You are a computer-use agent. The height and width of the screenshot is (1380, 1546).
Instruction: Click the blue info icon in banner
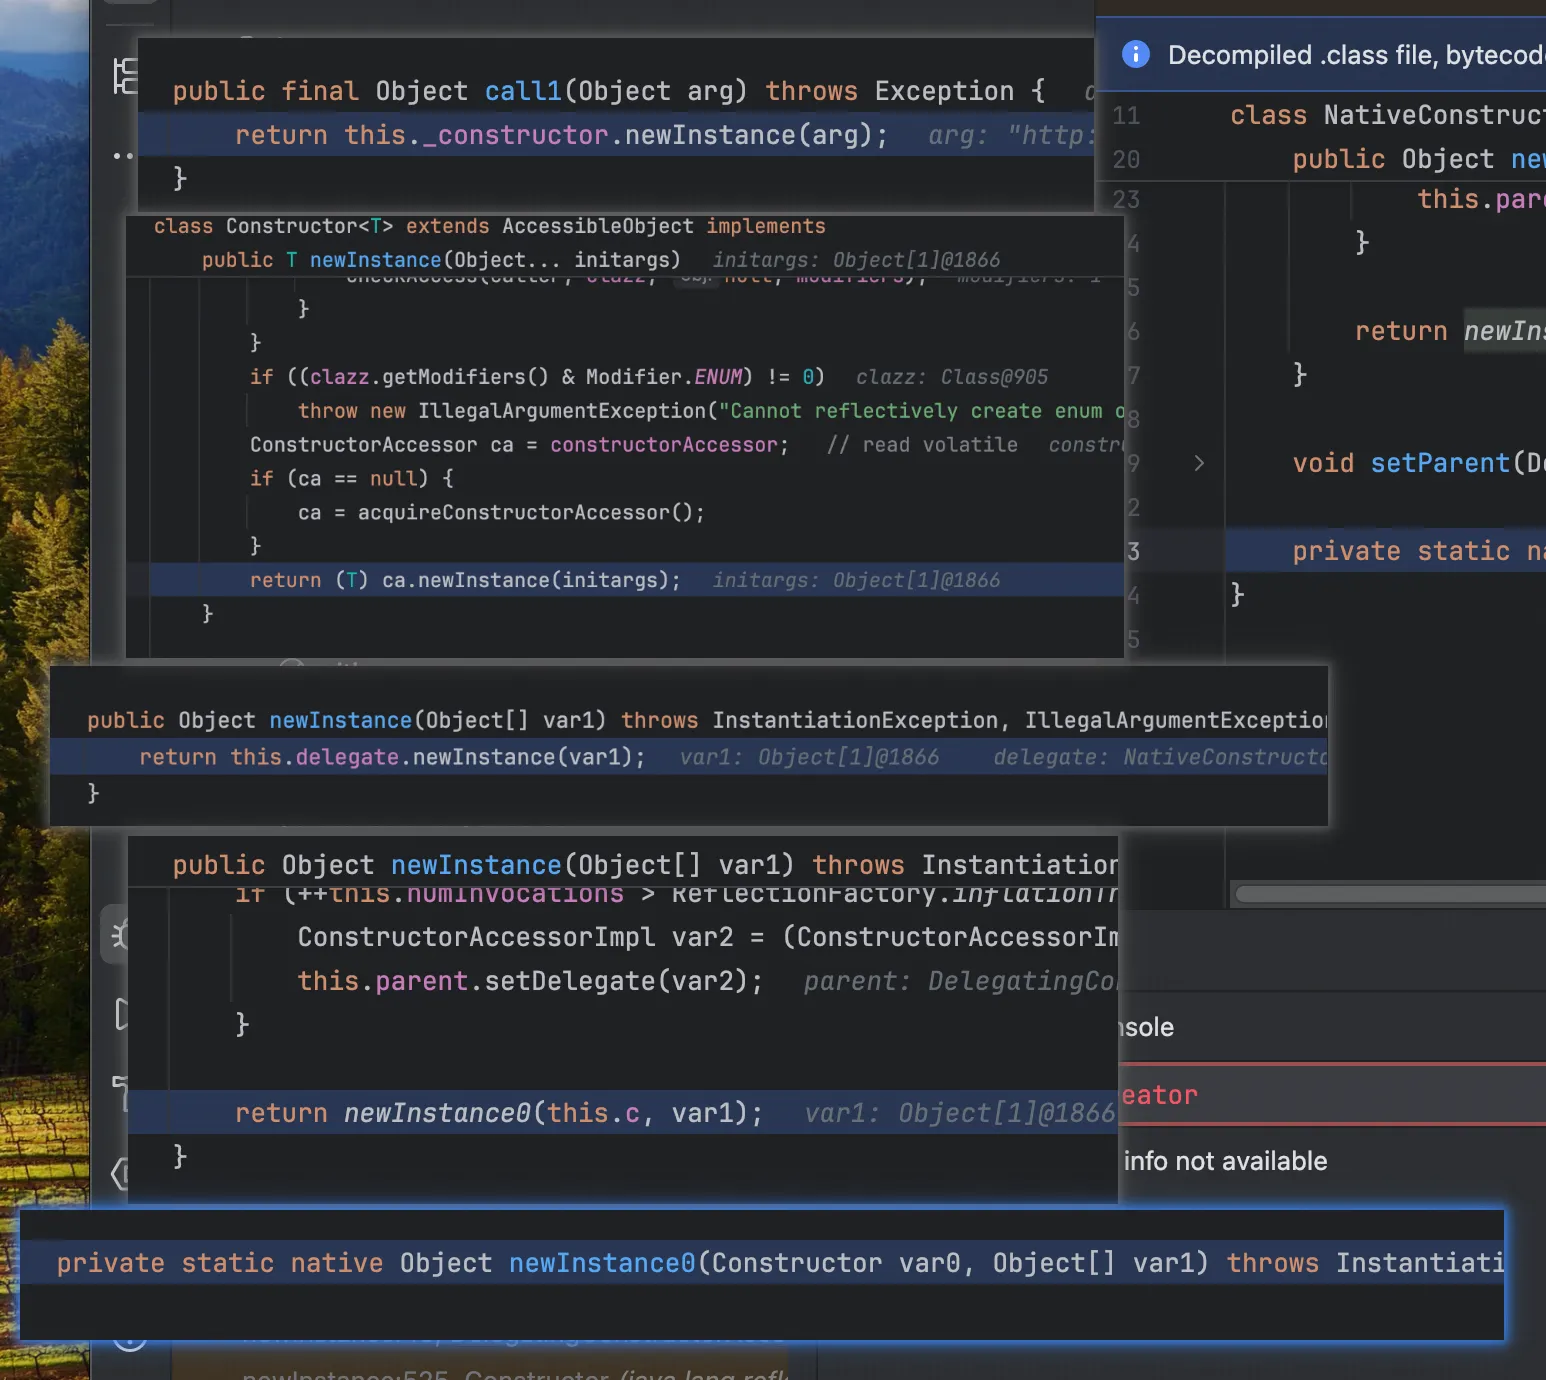pyautogui.click(x=1135, y=55)
